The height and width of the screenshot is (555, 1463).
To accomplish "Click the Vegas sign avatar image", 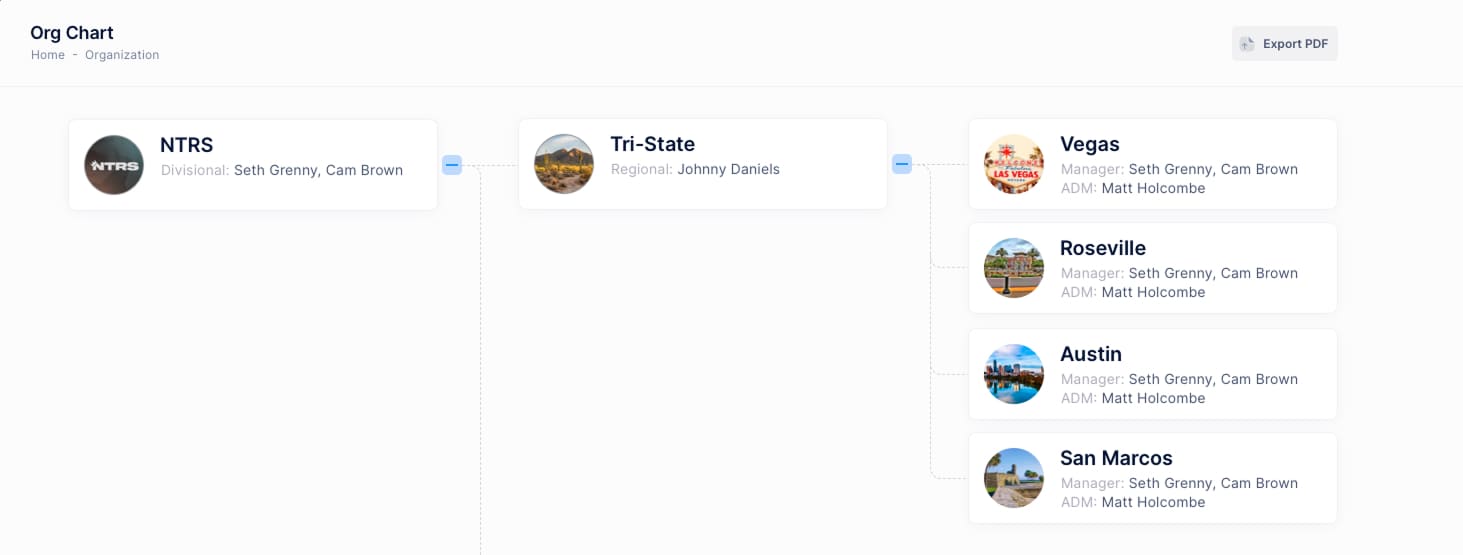I will 1014,164.
